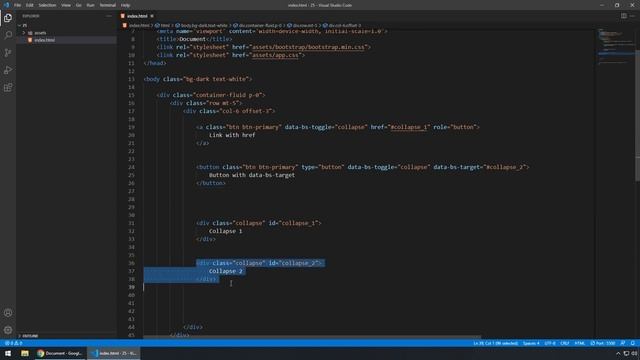Image resolution: width=640 pixels, height=360 pixels.
Task: Open the View menu
Action: click(x=66, y=5)
